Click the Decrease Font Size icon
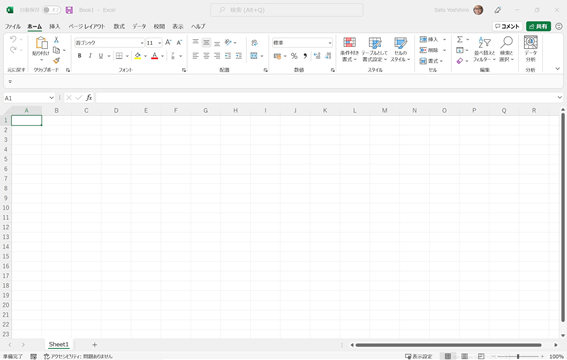 click(x=179, y=43)
